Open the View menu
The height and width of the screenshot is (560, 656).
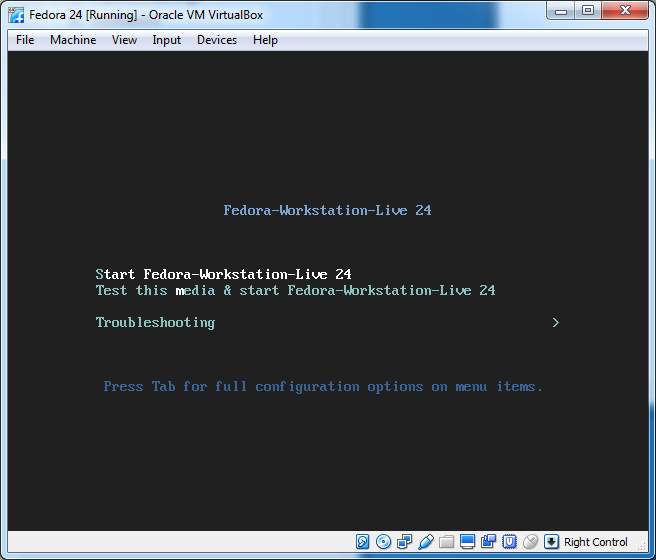124,40
